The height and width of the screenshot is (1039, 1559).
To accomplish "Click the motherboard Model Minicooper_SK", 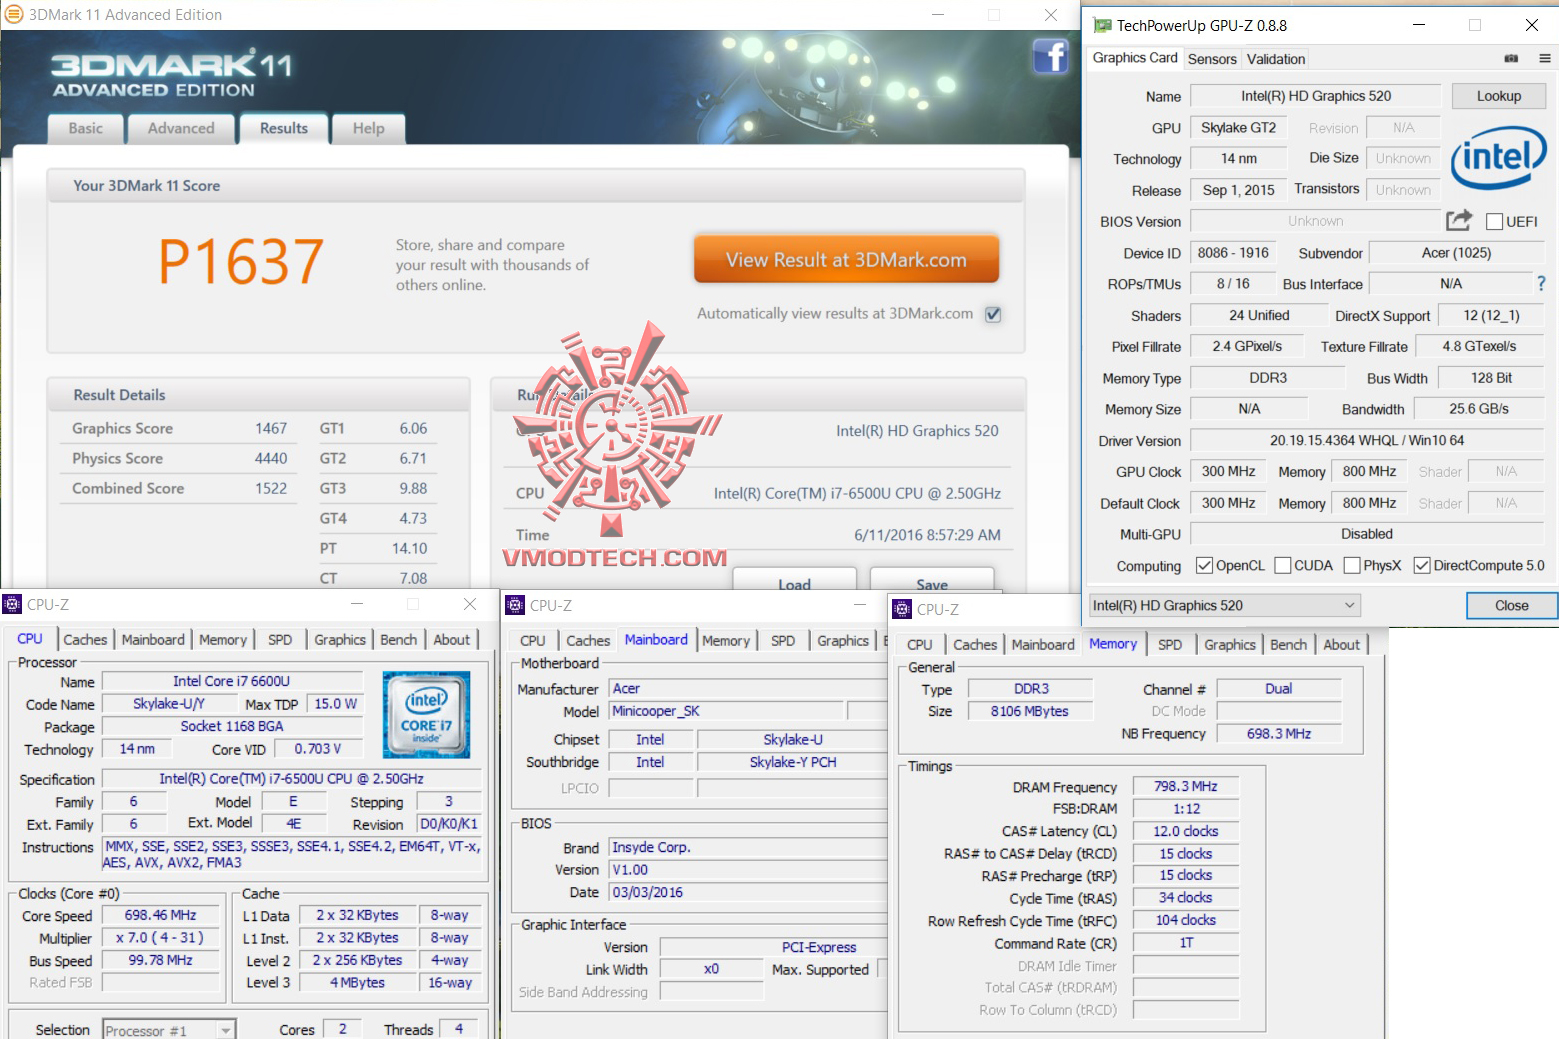I will pos(656,711).
